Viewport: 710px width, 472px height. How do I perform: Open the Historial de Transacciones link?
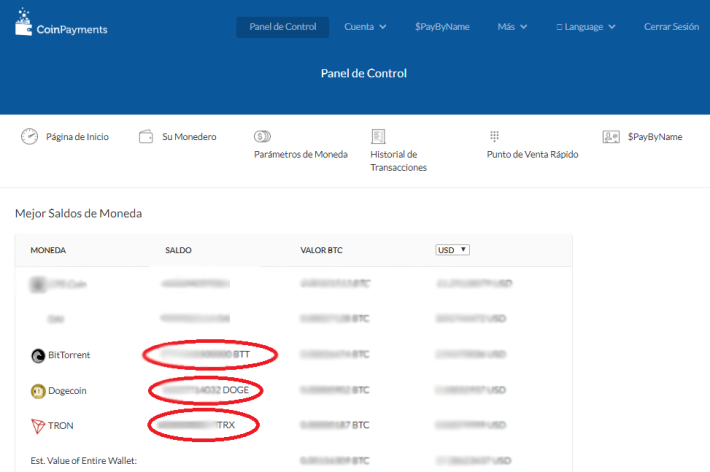398,161
